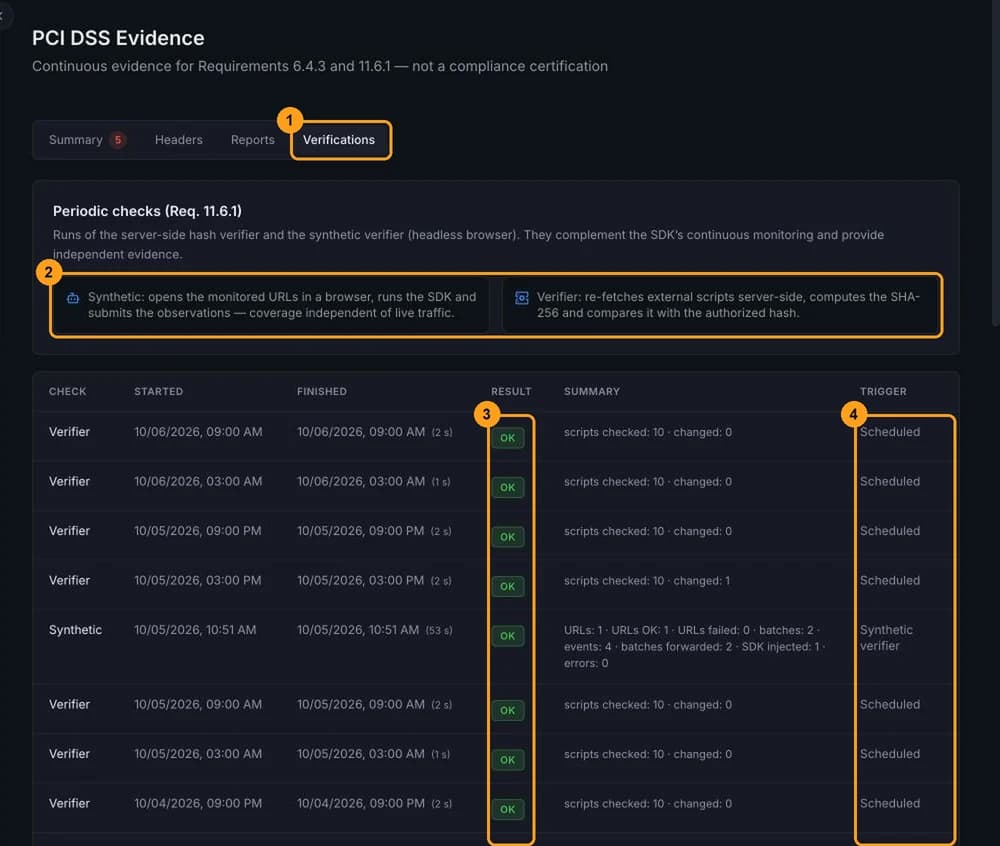Click summary 'scripts checked: 10 · changed: 1'

(647, 581)
